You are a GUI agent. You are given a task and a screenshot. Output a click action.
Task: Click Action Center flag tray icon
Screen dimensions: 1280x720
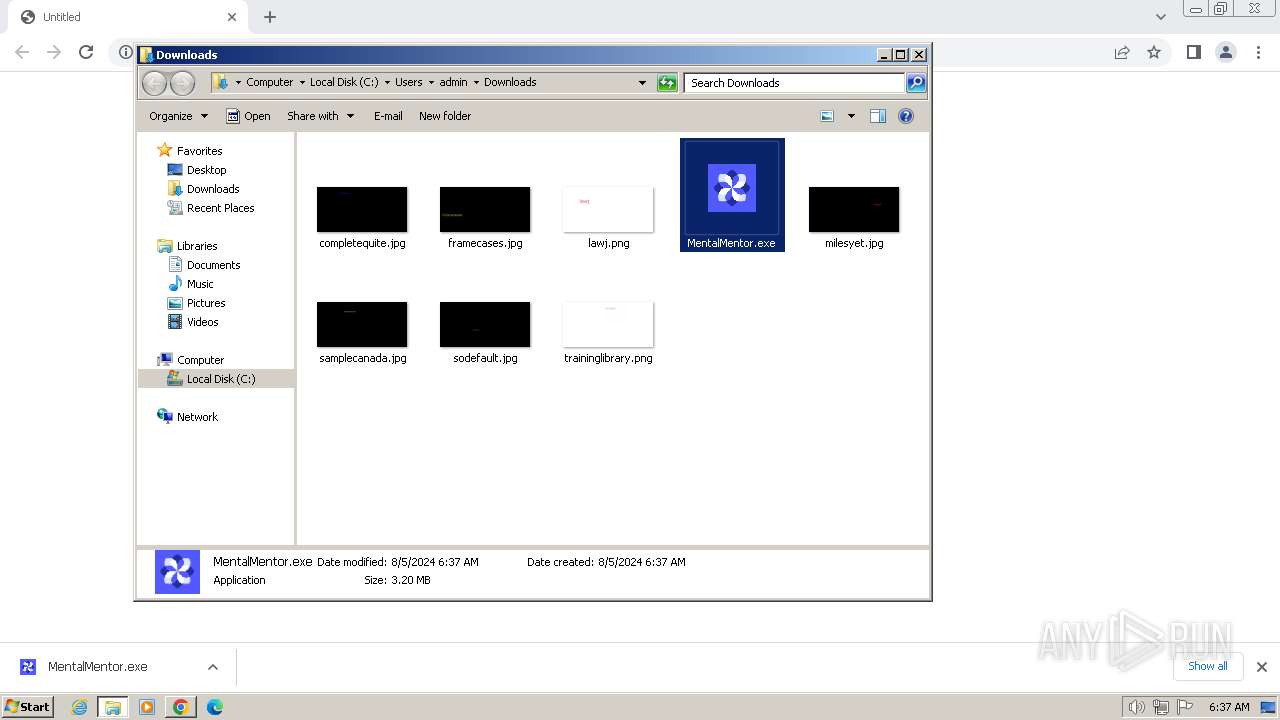pos(1187,707)
